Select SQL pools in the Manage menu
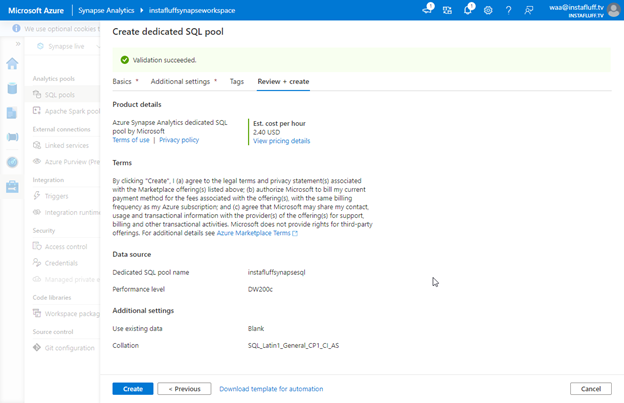The width and height of the screenshot is (624, 403). click(x=62, y=95)
